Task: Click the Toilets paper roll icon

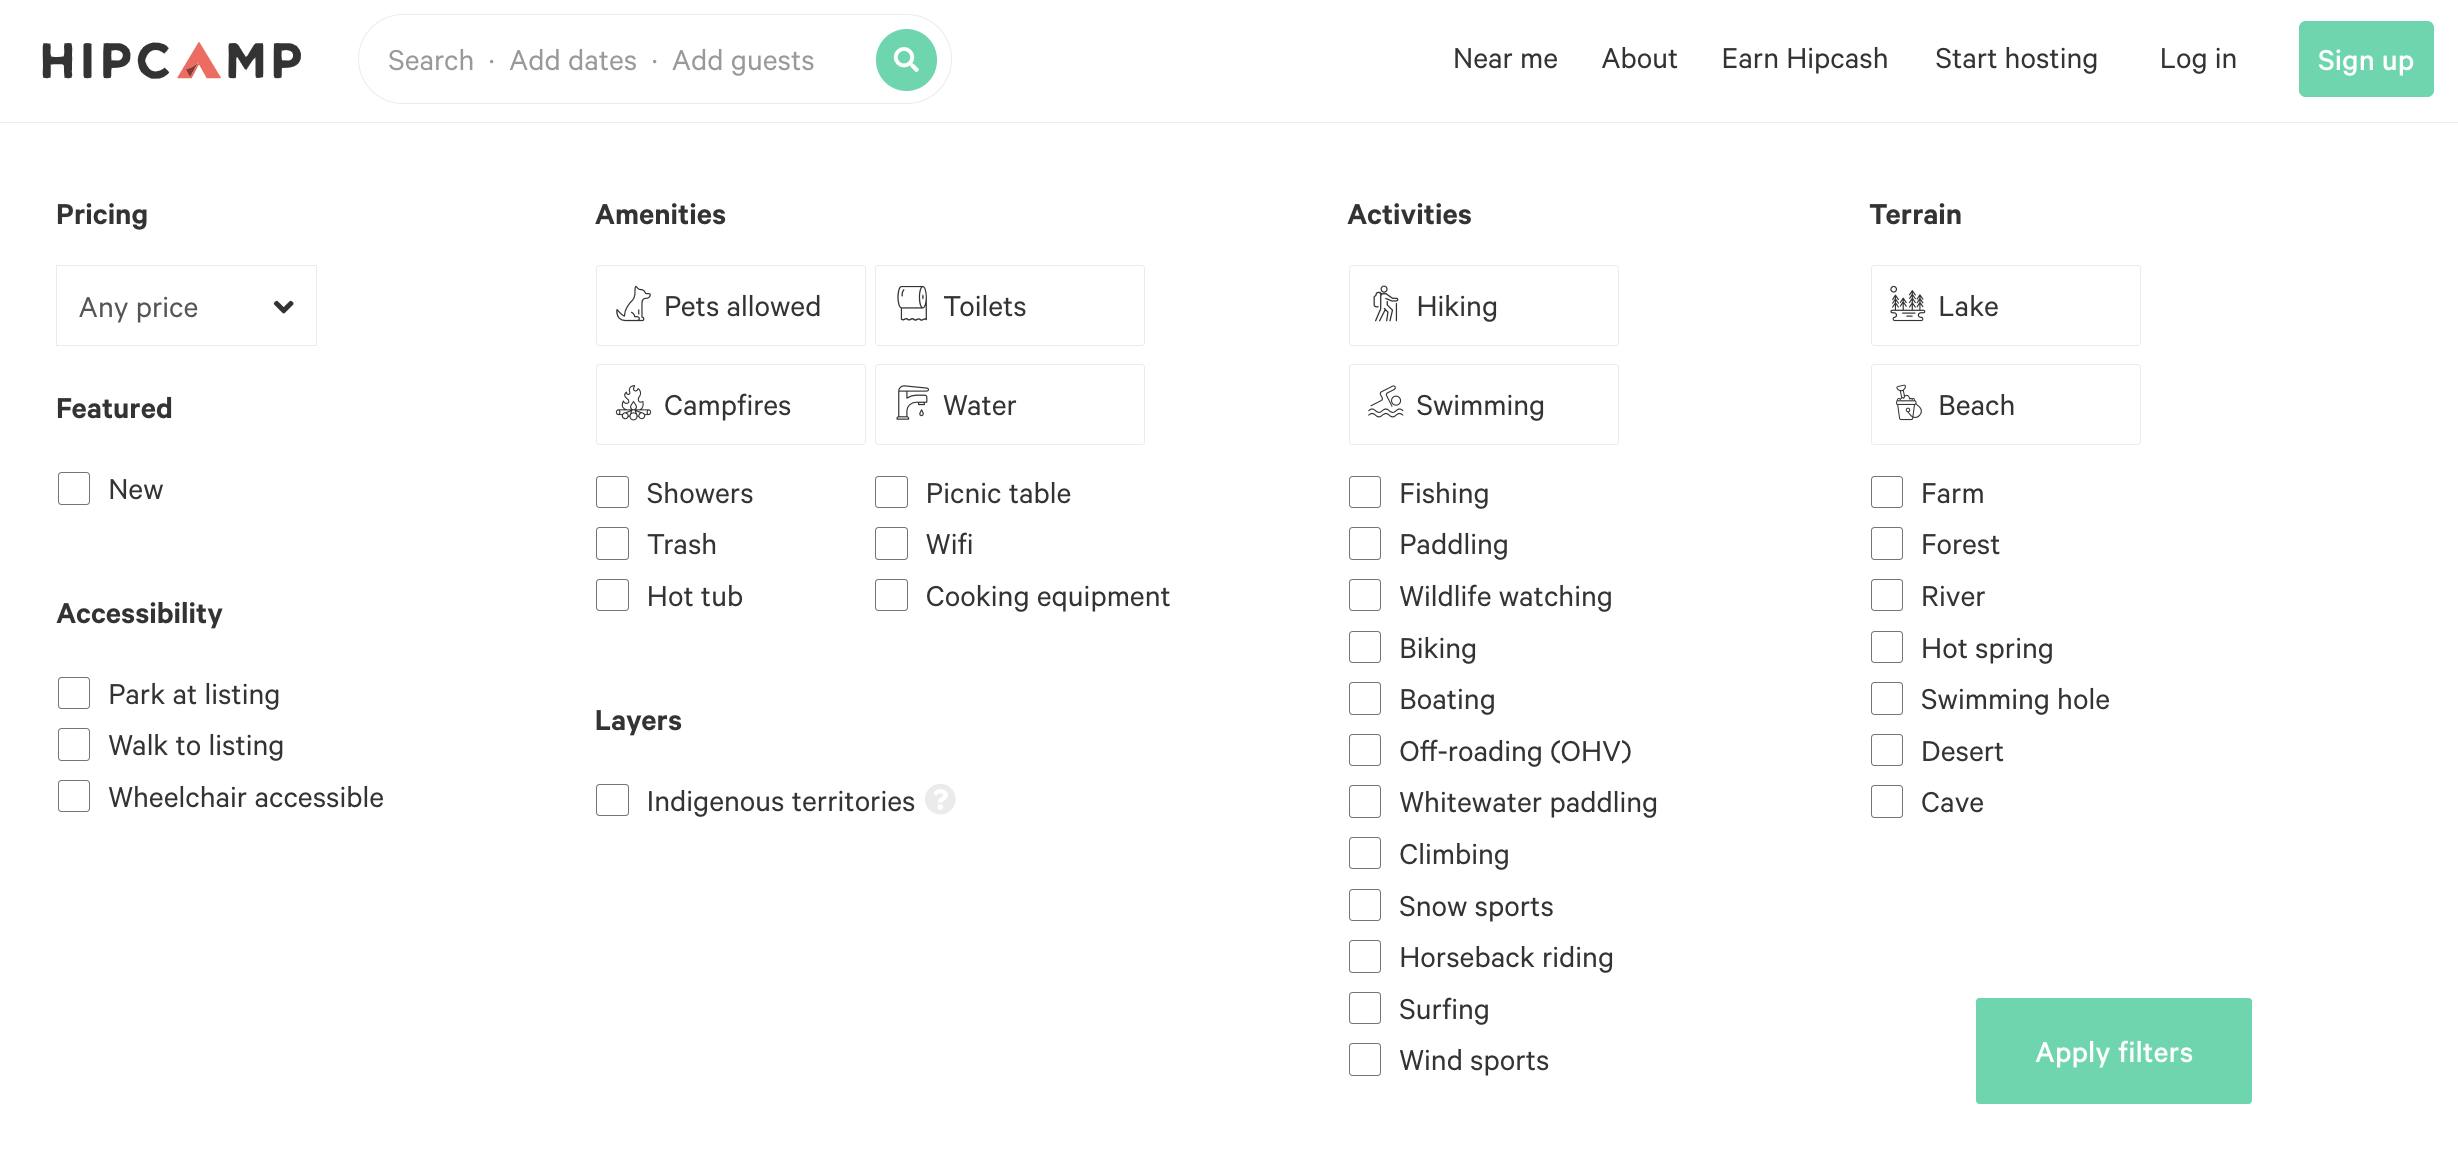Action: click(912, 304)
